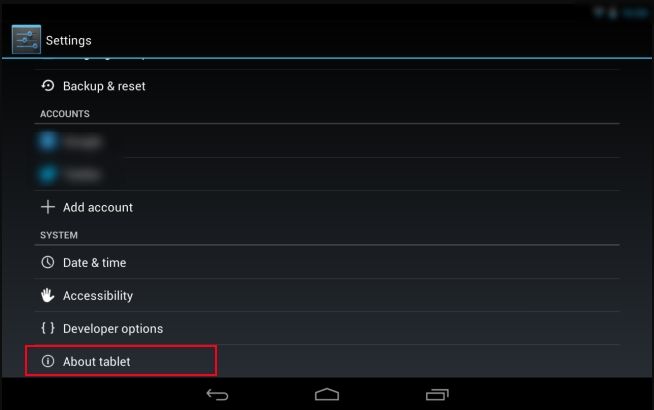Click the Backup & reset circular arrow icon

[48, 86]
